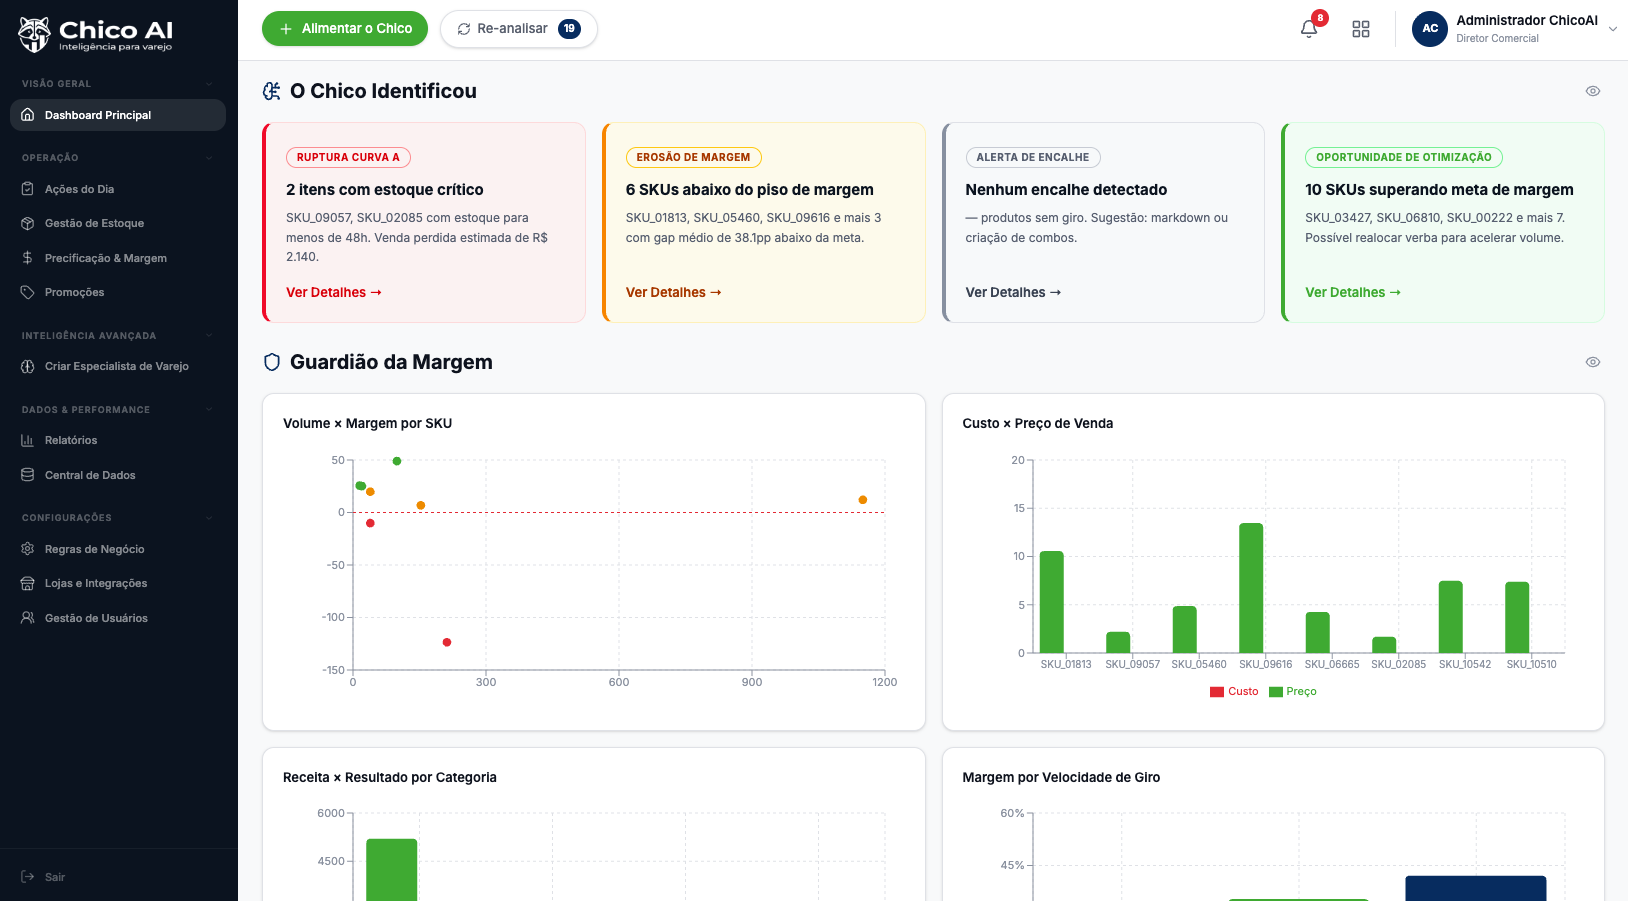Viewport: 1628px width, 901px height.
Task: Click Sair to log out
Action: [118, 877]
